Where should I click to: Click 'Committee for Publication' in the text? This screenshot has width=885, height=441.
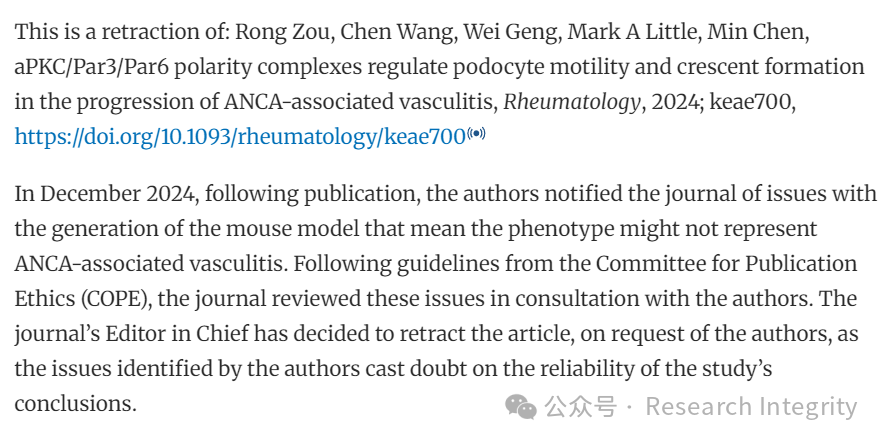tap(726, 264)
